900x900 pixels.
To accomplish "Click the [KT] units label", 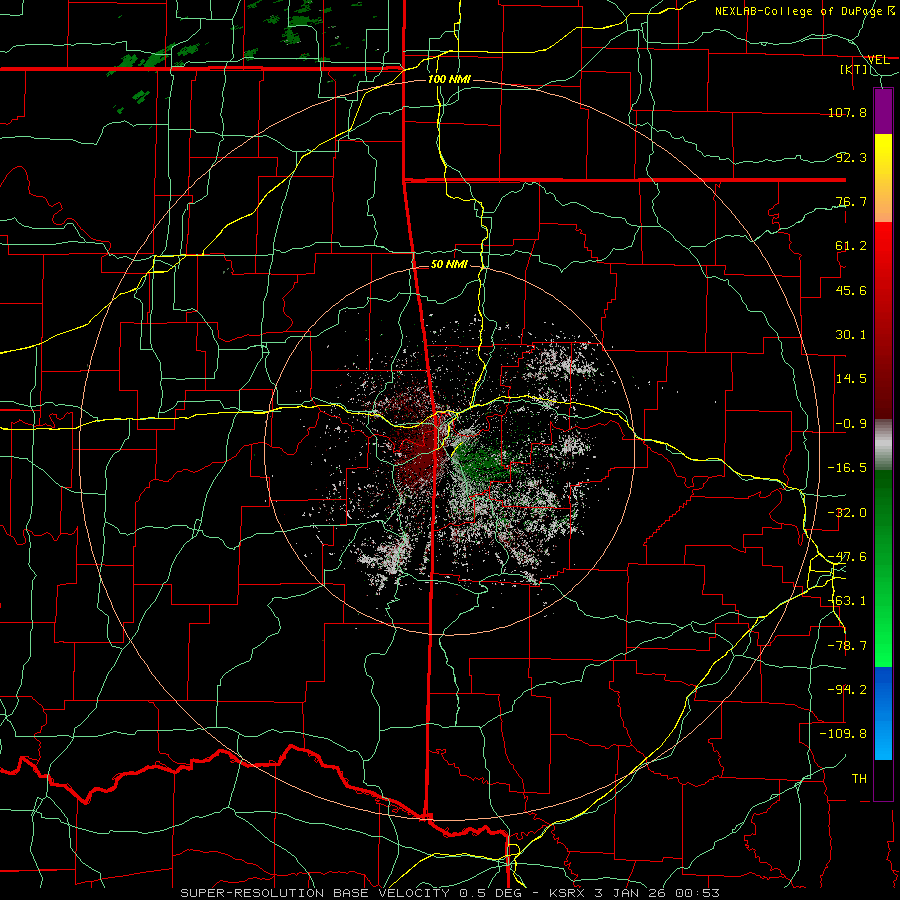I will pyautogui.click(x=854, y=69).
